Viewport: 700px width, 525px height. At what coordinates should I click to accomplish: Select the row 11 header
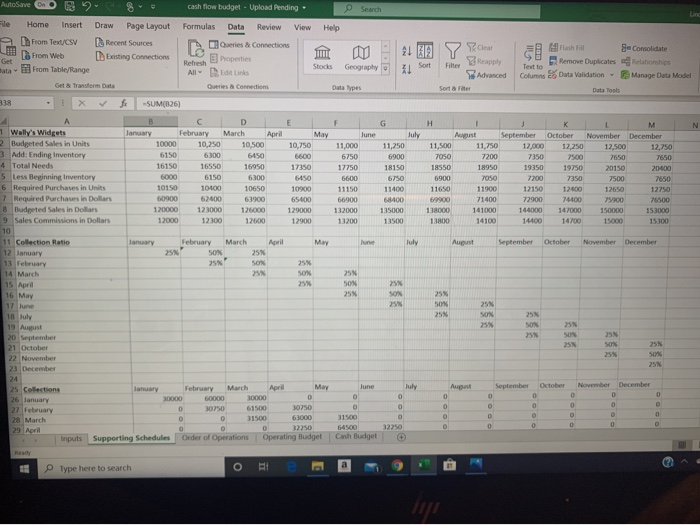(x=6, y=242)
